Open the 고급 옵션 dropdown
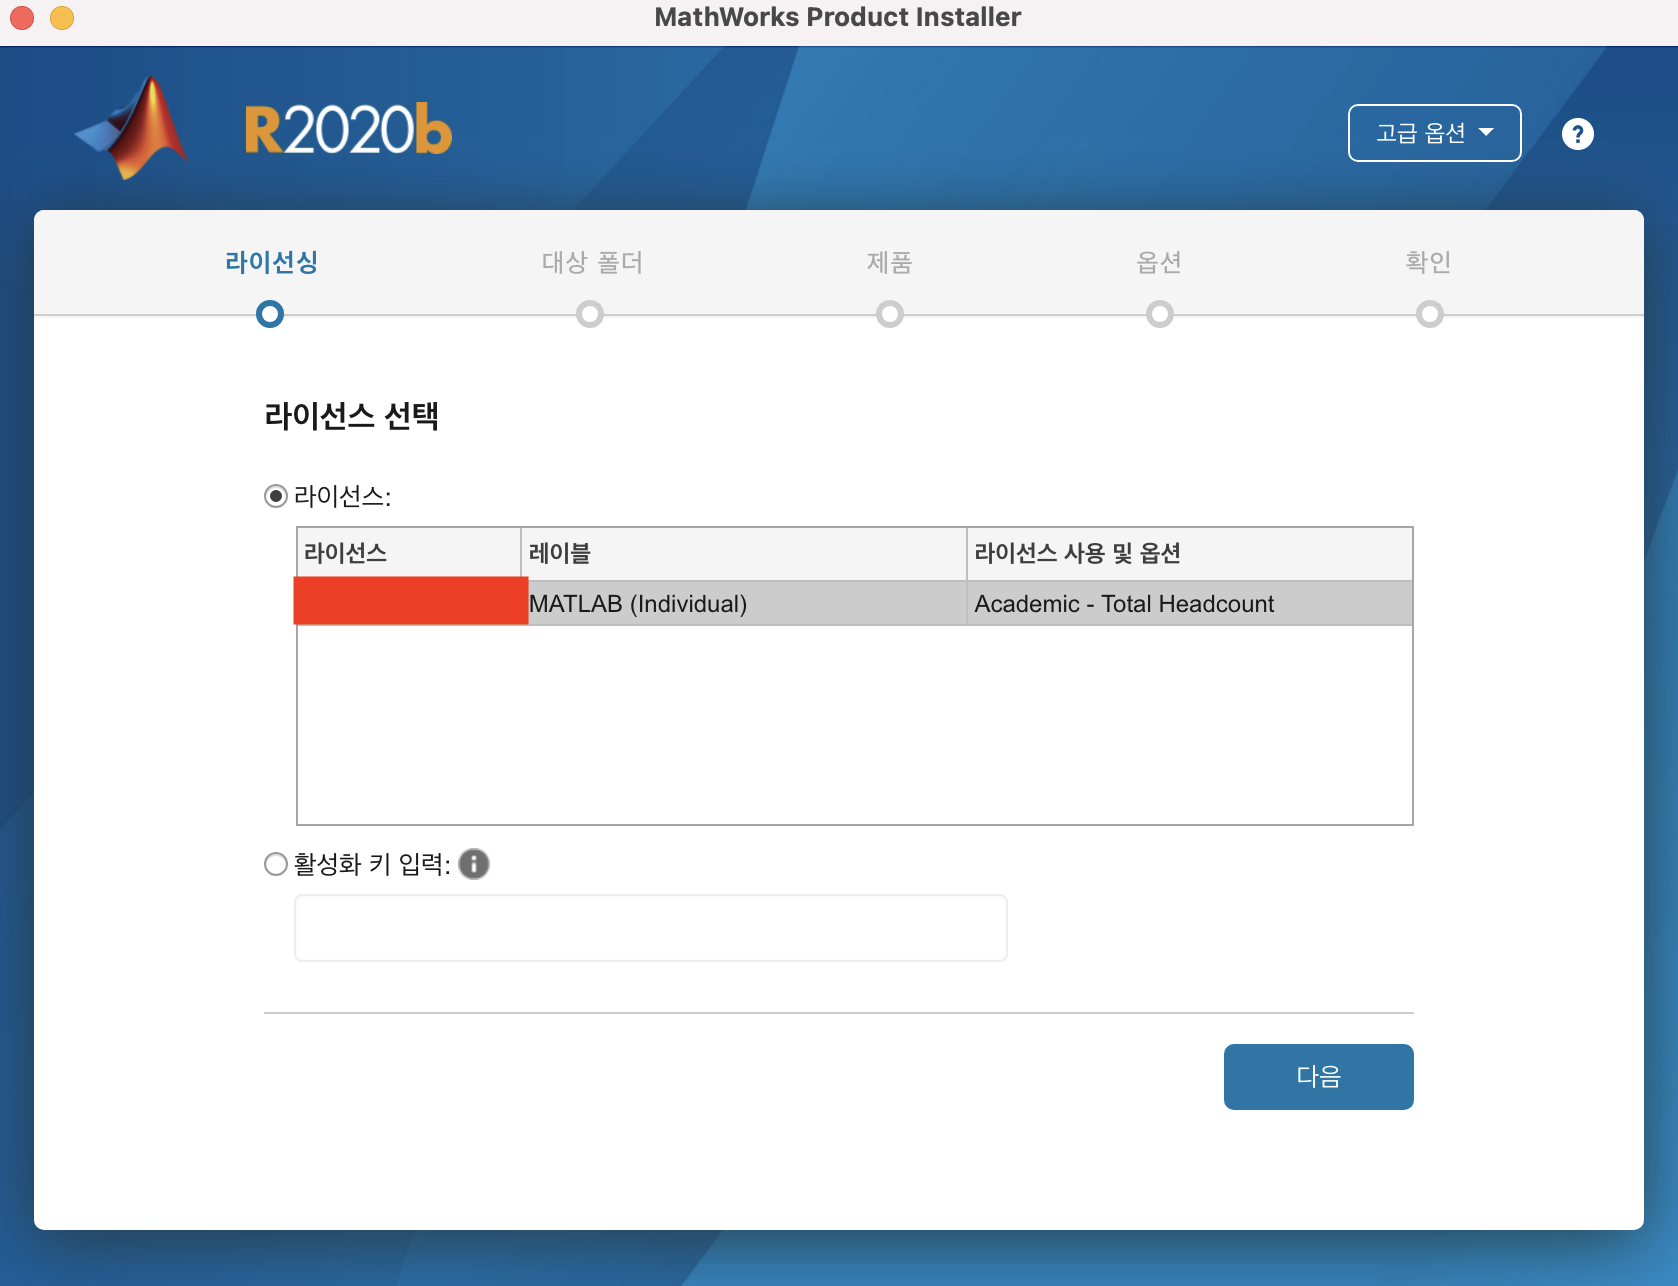Viewport: 1678px width, 1286px height. click(x=1434, y=133)
